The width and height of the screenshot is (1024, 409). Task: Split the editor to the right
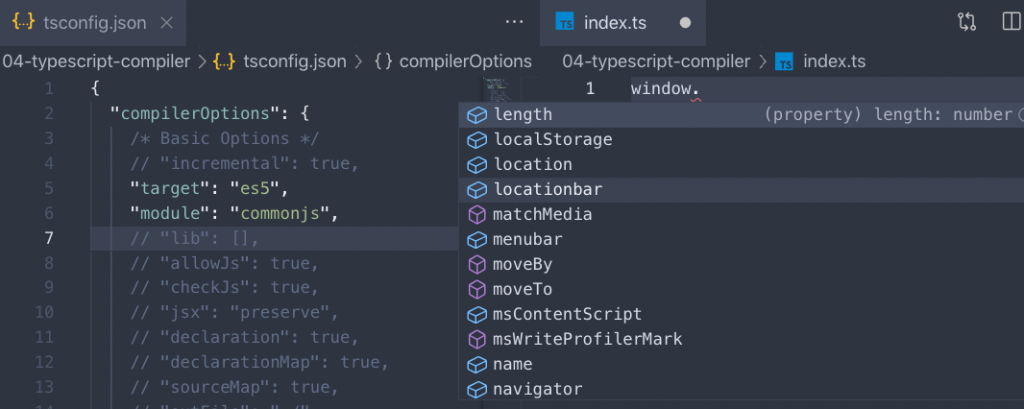(x=1012, y=22)
